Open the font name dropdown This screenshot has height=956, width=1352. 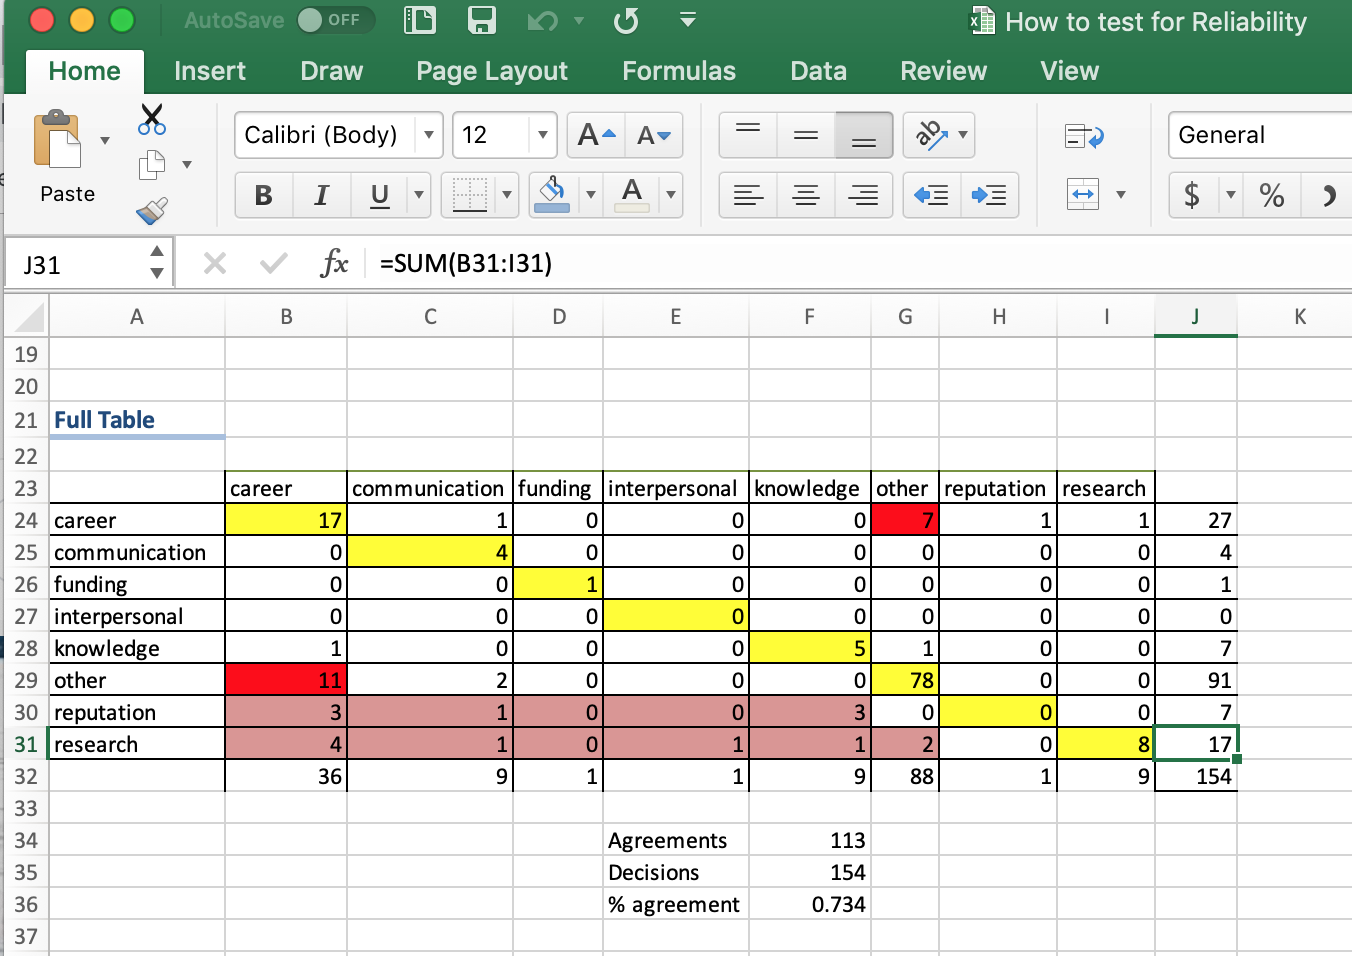tap(429, 135)
